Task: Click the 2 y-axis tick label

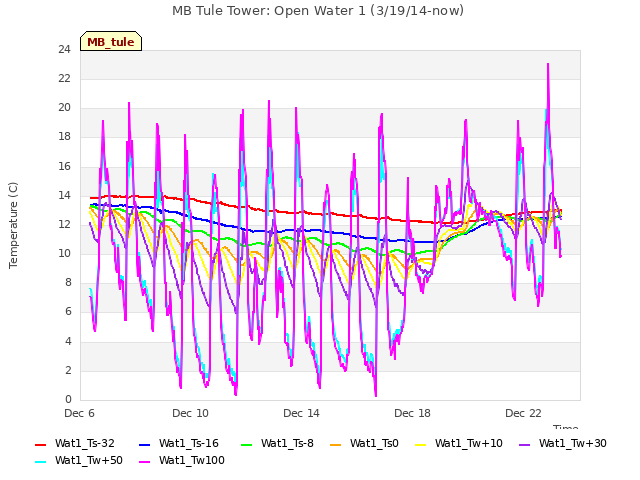Action: [x=68, y=371]
